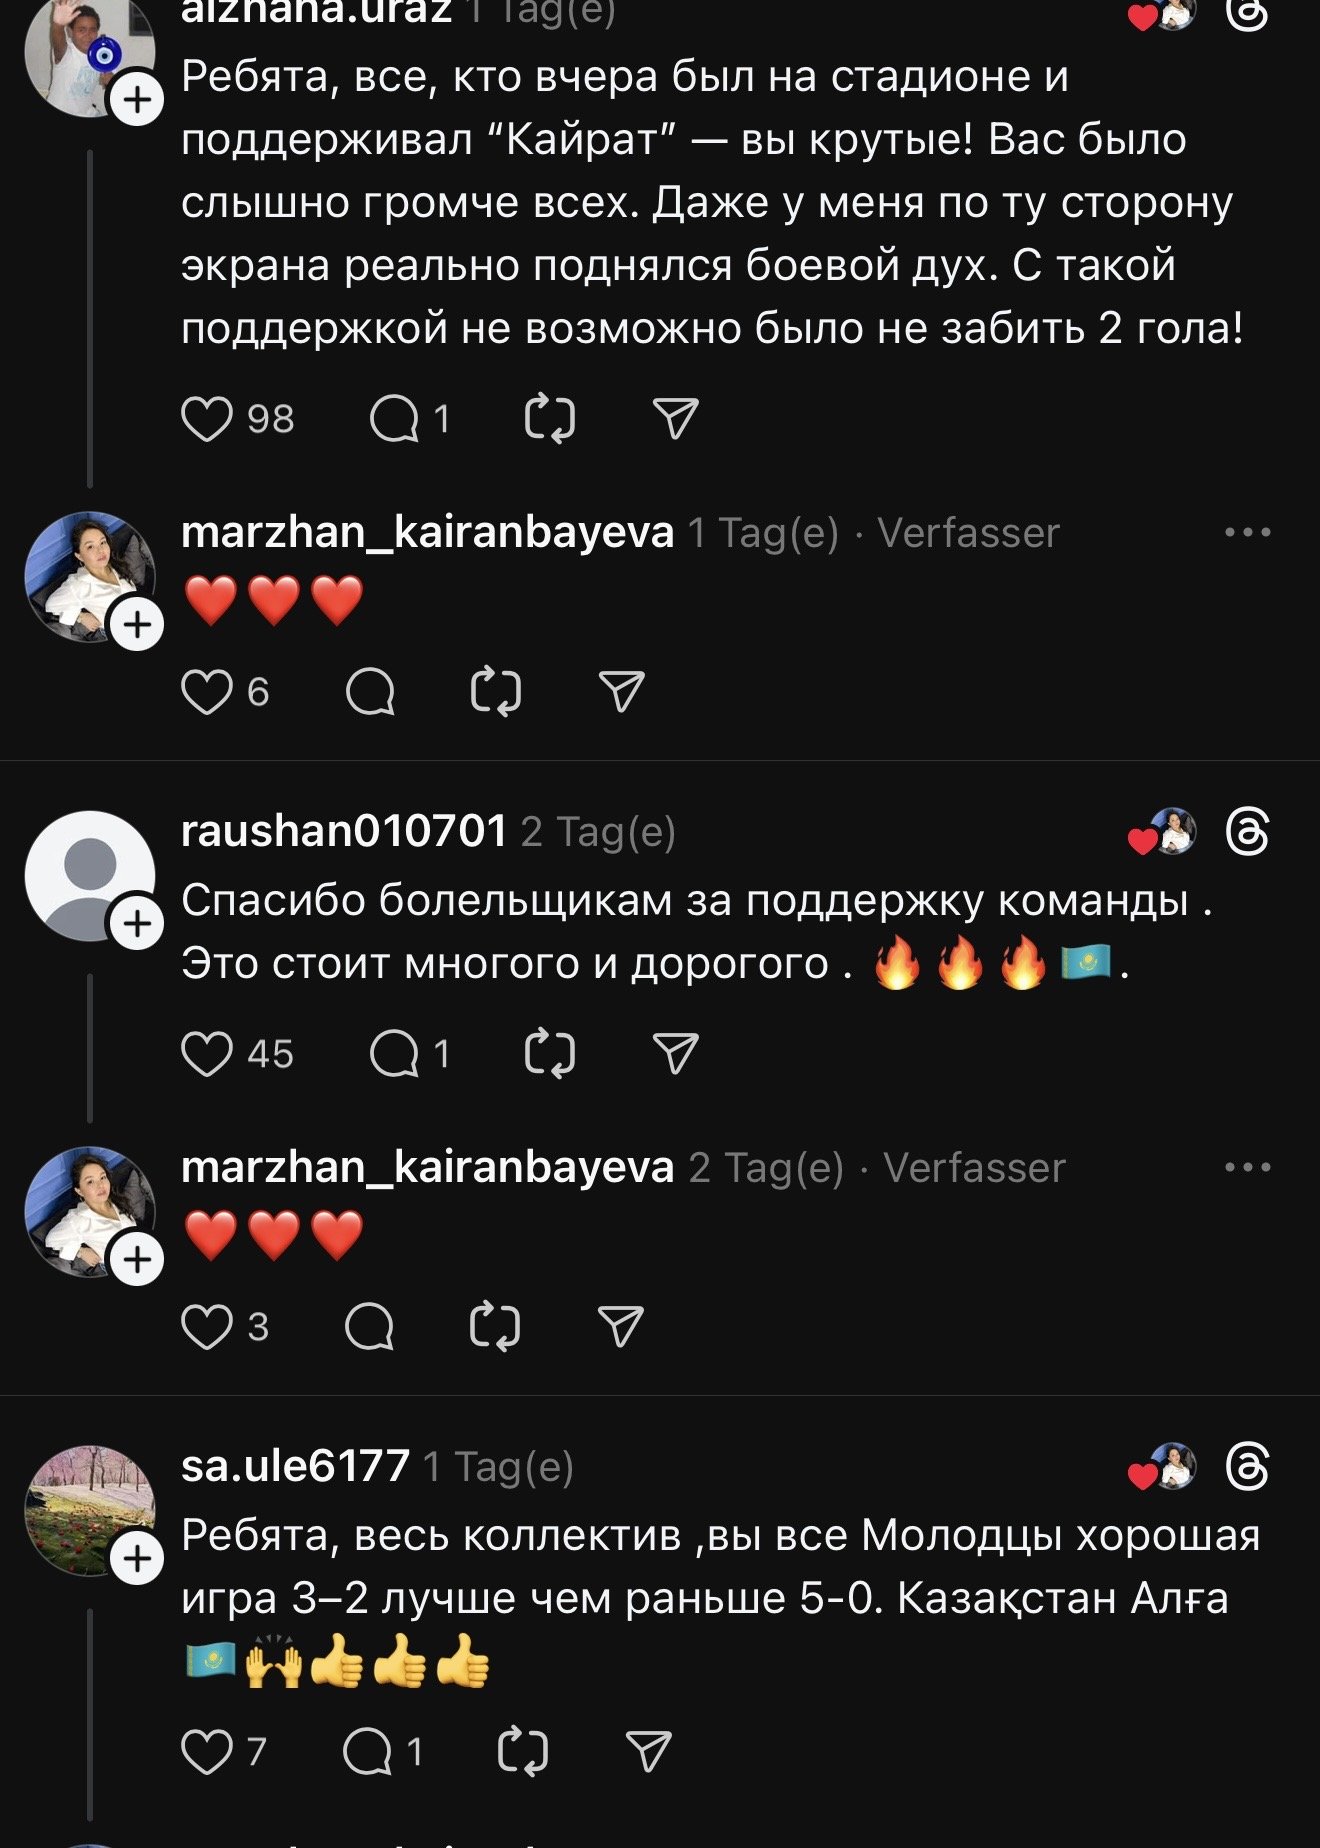Viewport: 1320px width, 1848px height.
Task: Open options for marzhan_kairanbayeva's 2-day-old reply
Action: pyautogui.click(x=1247, y=1167)
